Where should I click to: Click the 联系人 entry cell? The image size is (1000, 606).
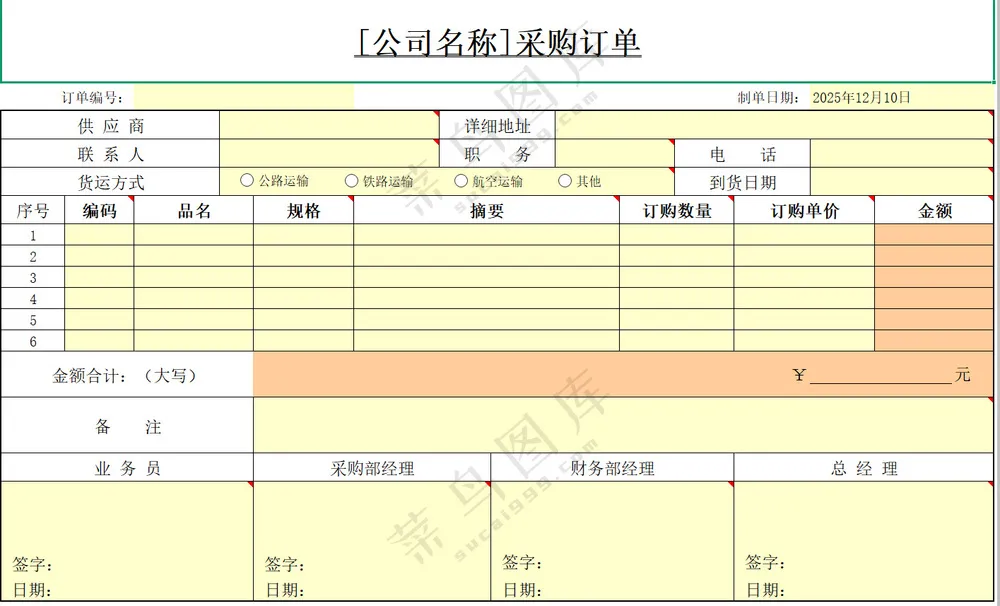click(x=330, y=153)
